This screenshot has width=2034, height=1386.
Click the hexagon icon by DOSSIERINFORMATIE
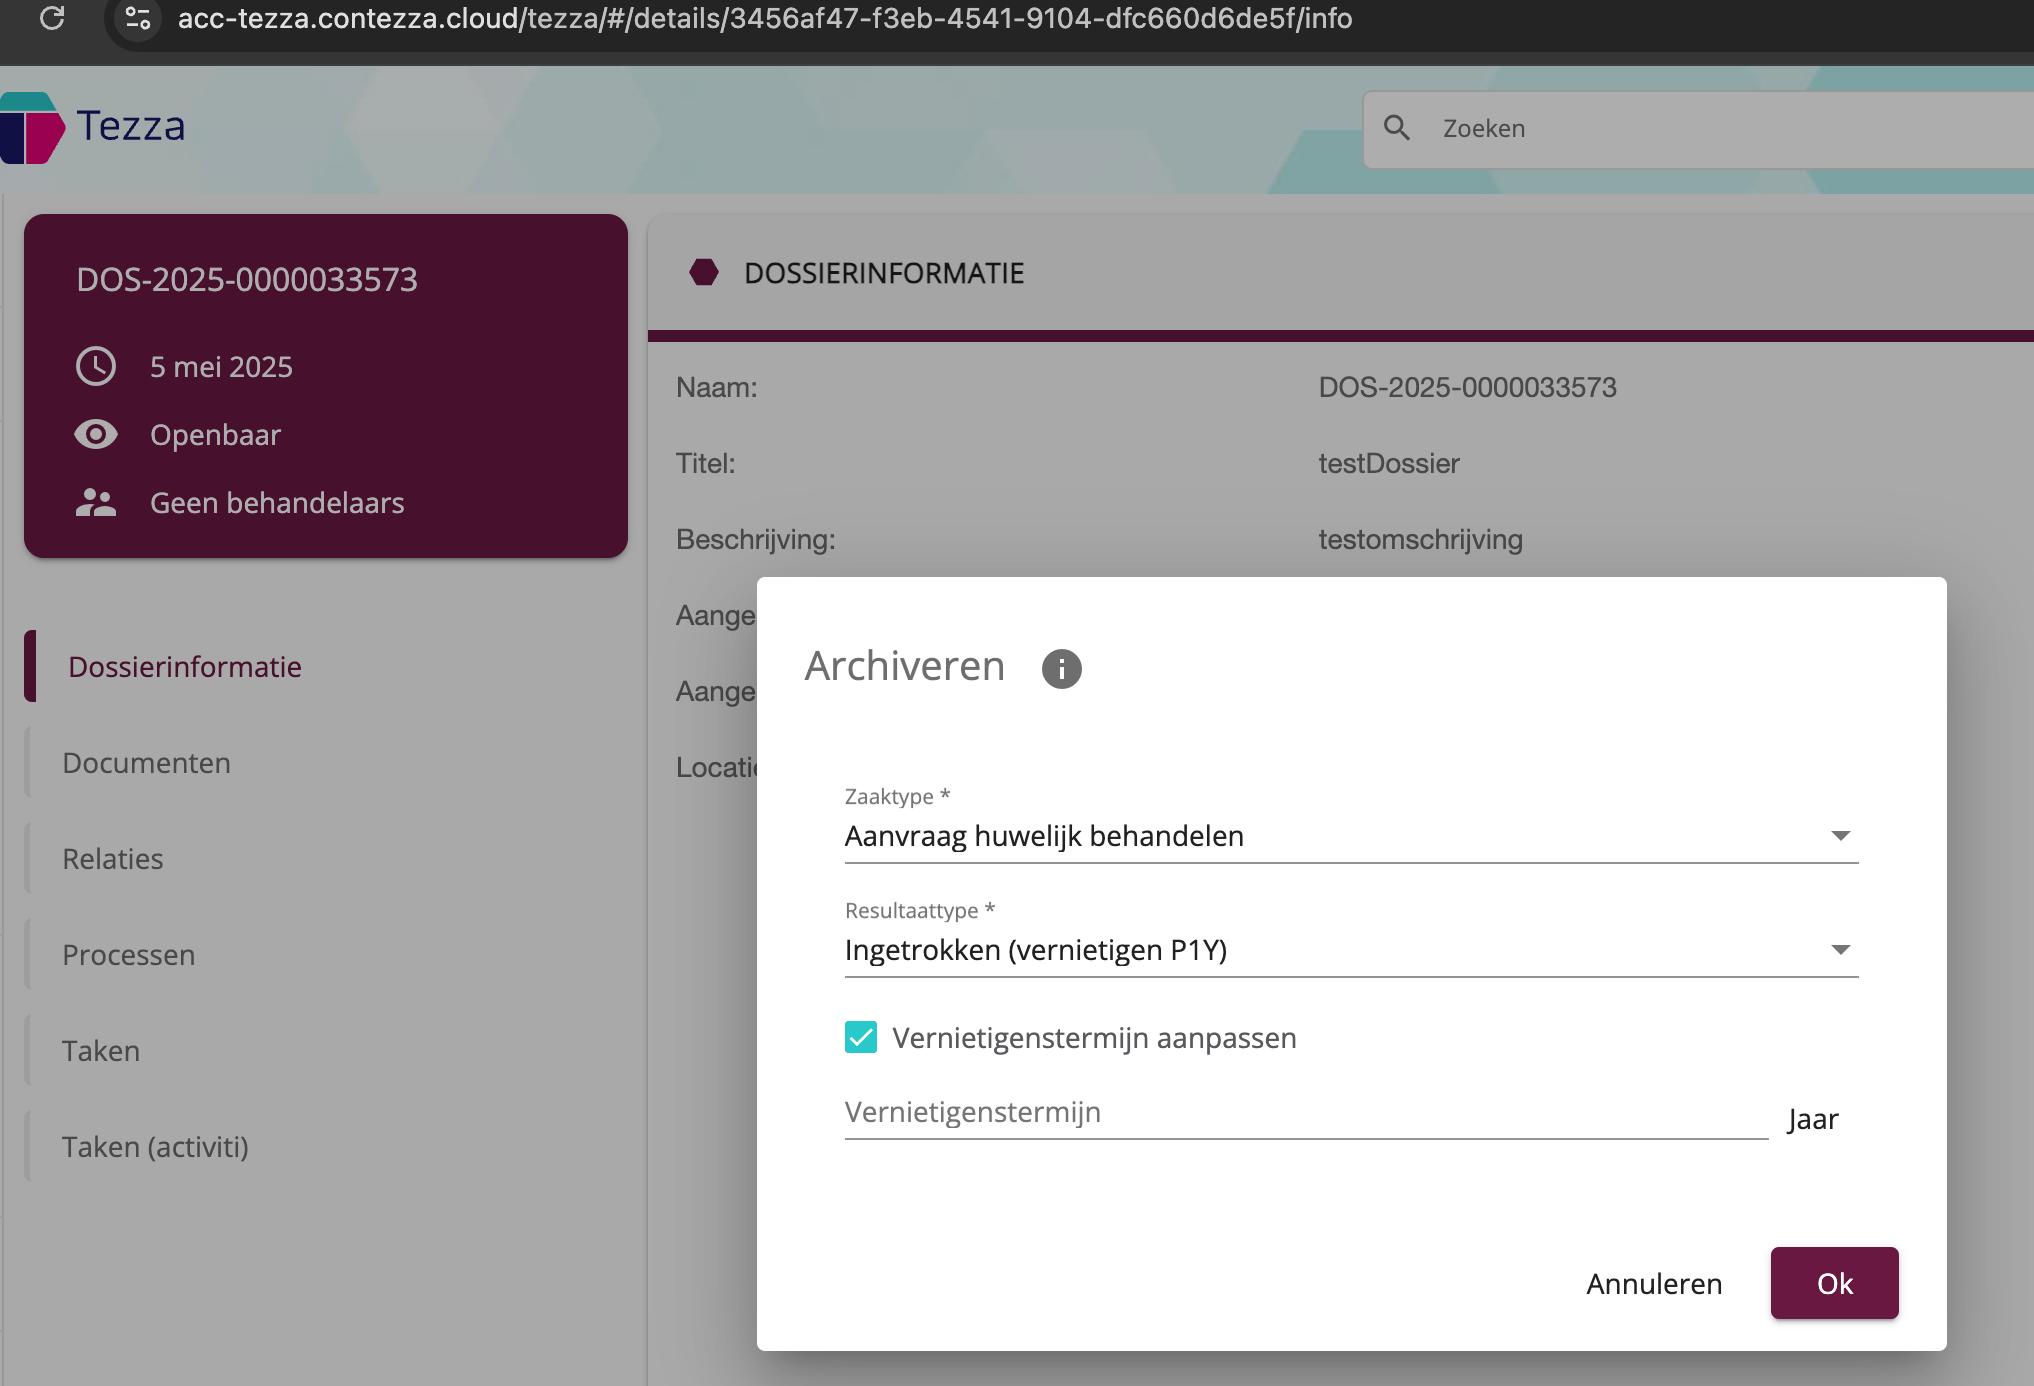point(704,273)
